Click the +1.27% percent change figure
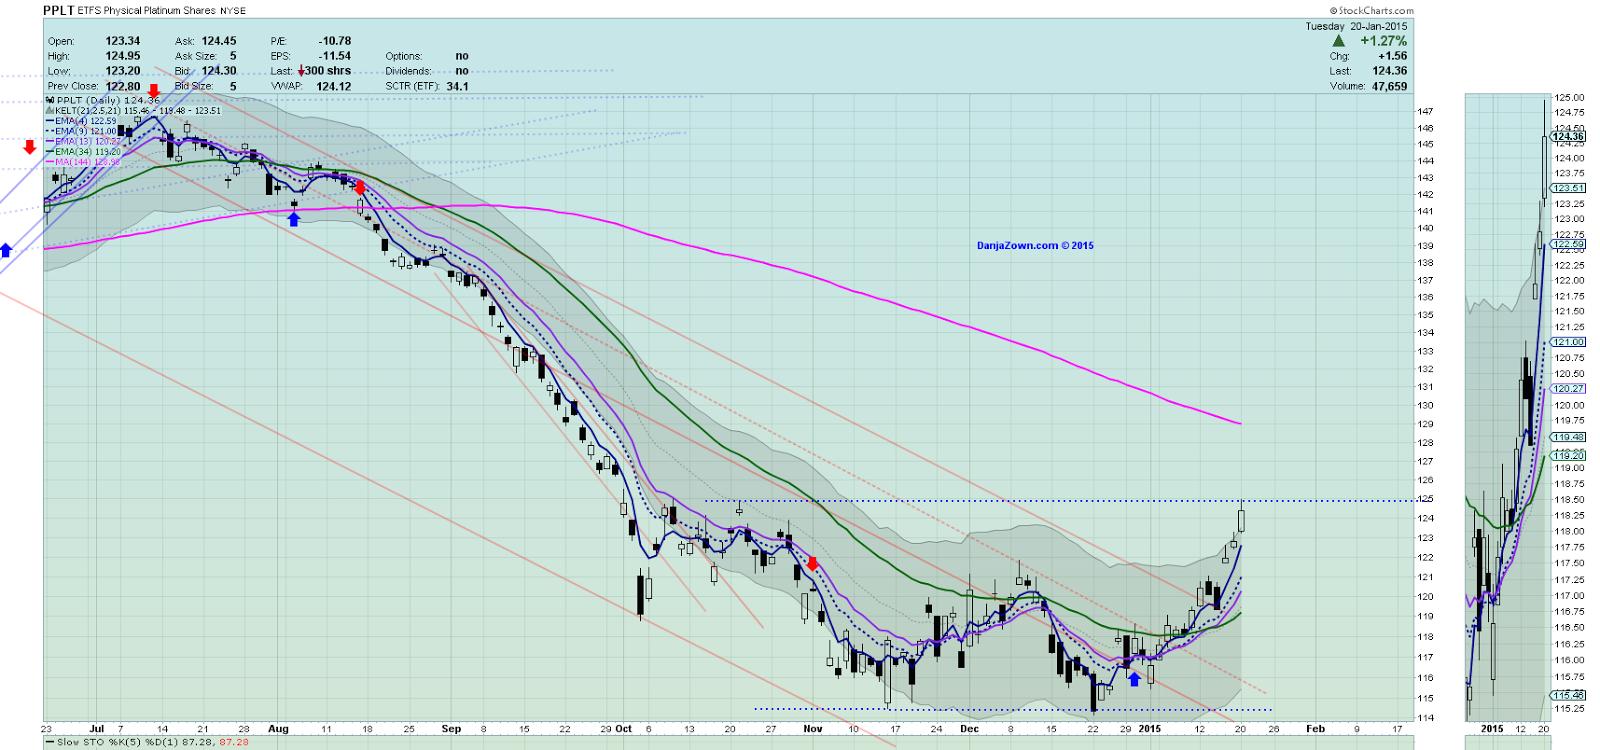1600x750 pixels. pyautogui.click(x=1383, y=41)
